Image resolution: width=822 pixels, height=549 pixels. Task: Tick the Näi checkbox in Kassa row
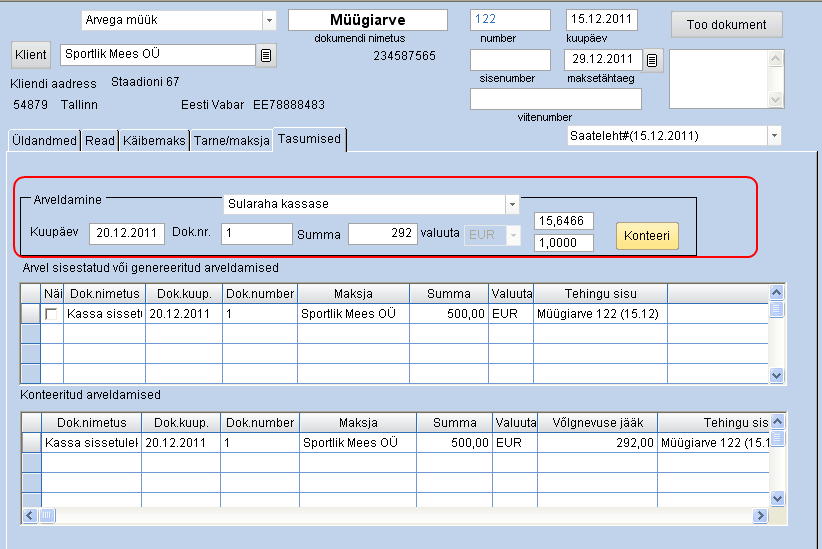click(x=51, y=314)
